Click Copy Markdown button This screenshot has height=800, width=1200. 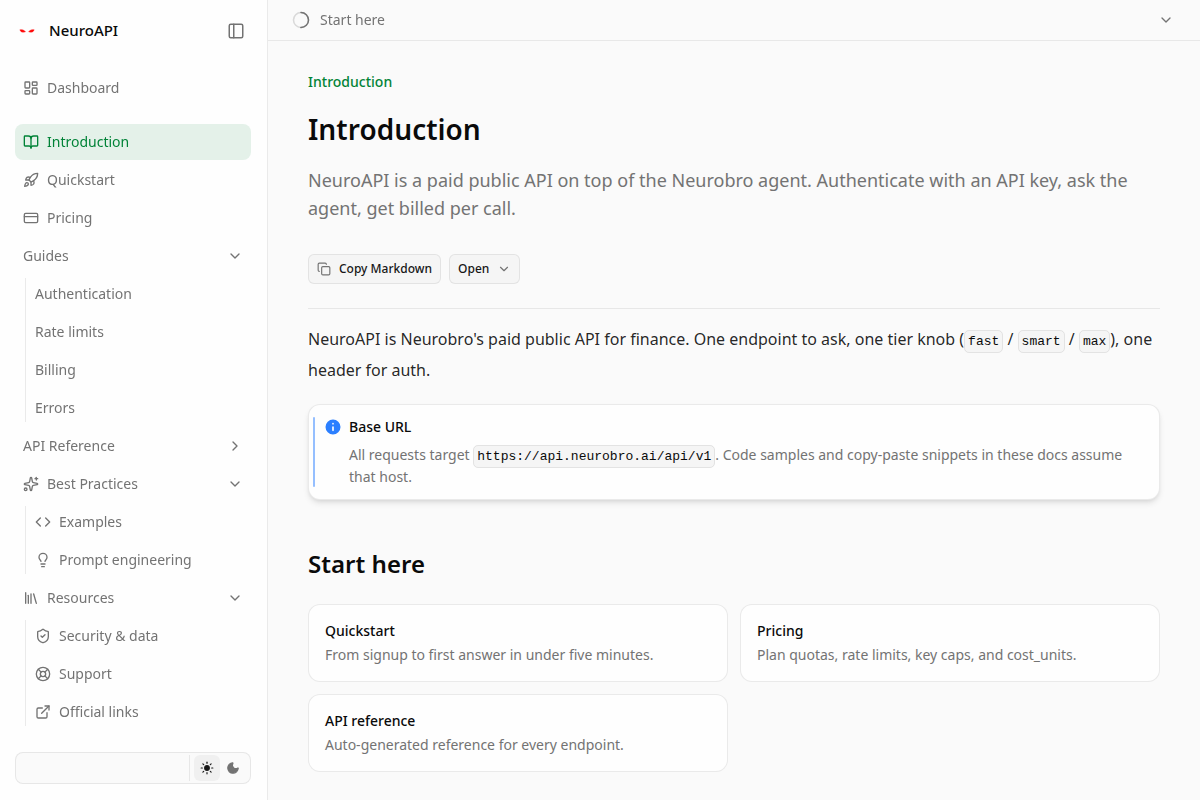pos(374,269)
